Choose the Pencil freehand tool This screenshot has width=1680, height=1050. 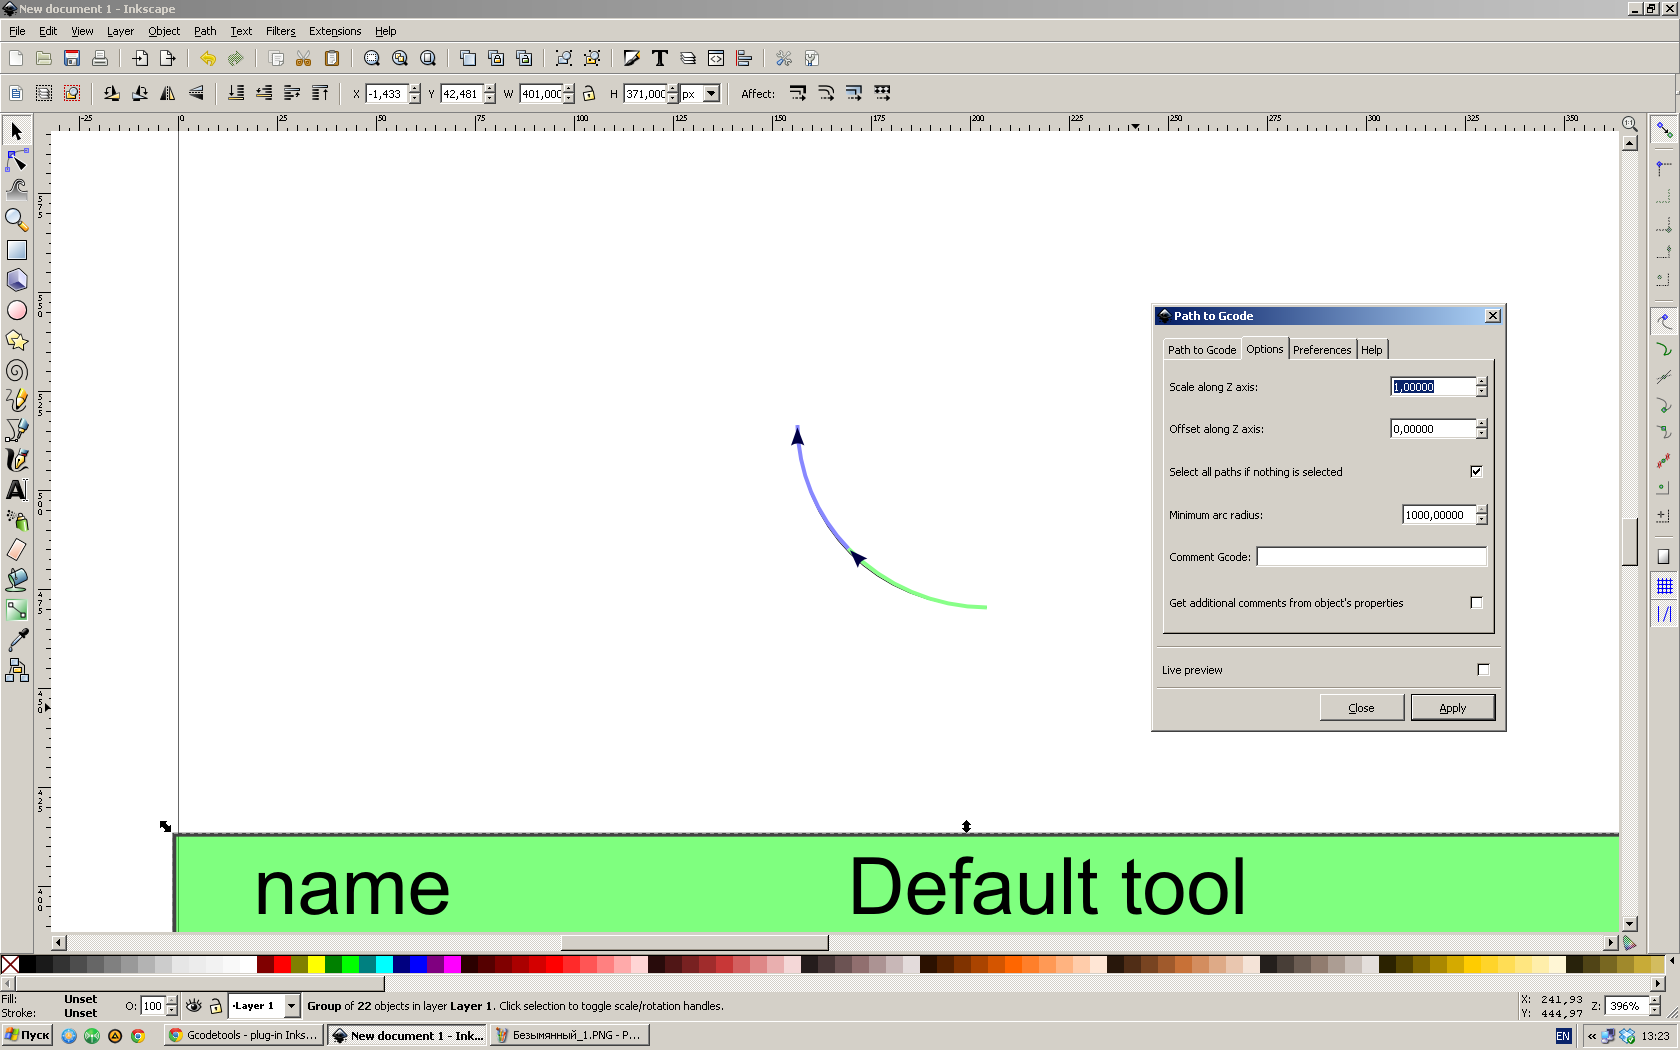[x=17, y=400]
